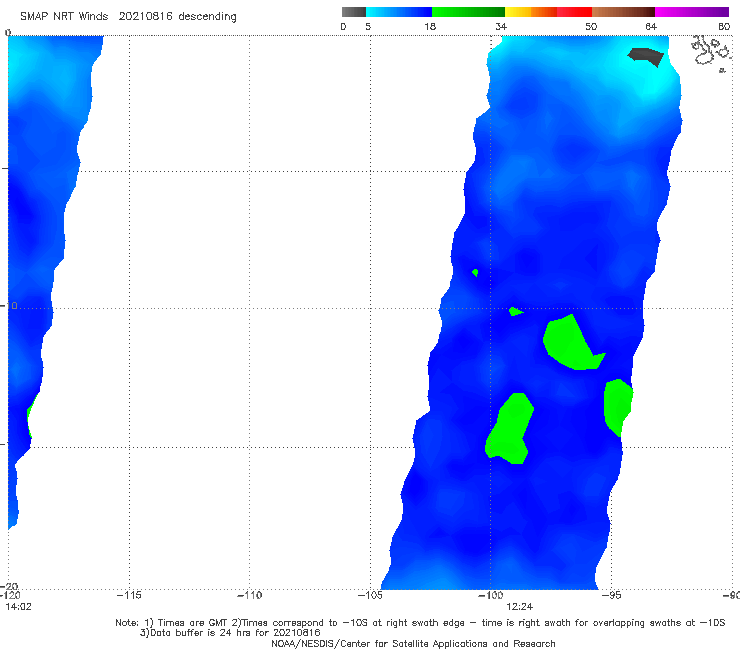Click the 'Data buffer is 24 hrs' note
Image resolution: width=740 pixels, height=650 pixels.
[230, 633]
